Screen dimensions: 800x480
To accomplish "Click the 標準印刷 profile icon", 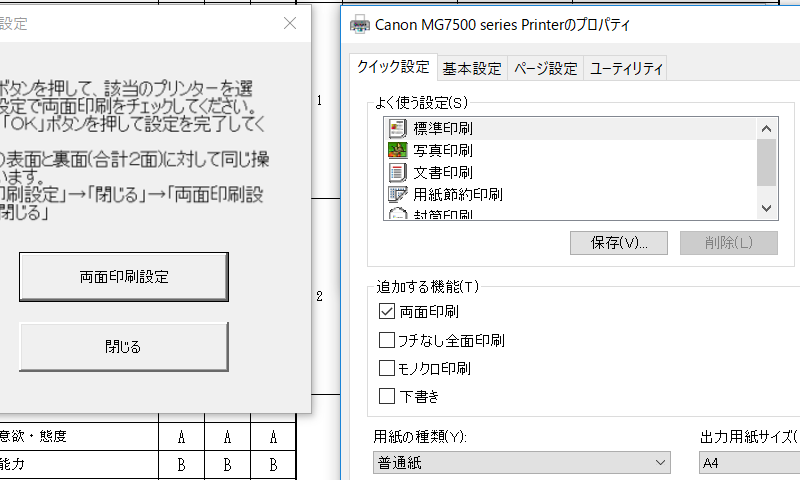I will click(397, 129).
